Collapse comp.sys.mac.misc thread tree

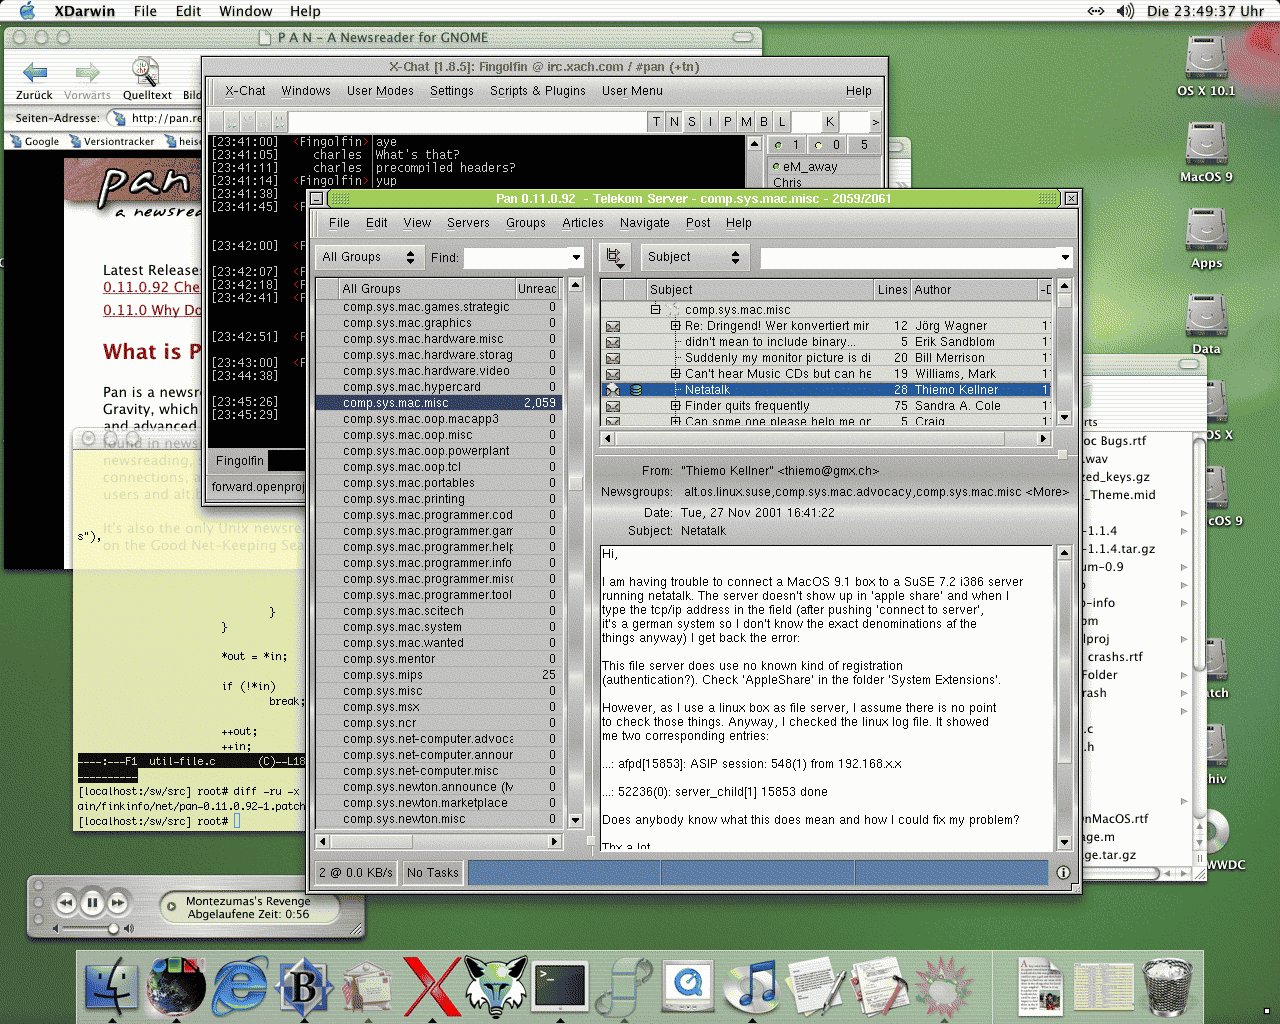655,310
